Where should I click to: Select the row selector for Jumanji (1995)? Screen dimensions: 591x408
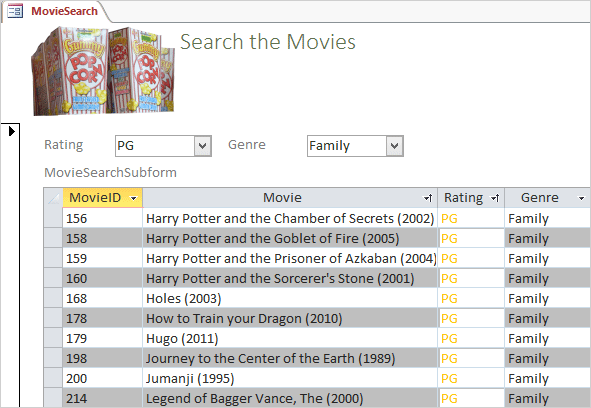pos(53,378)
